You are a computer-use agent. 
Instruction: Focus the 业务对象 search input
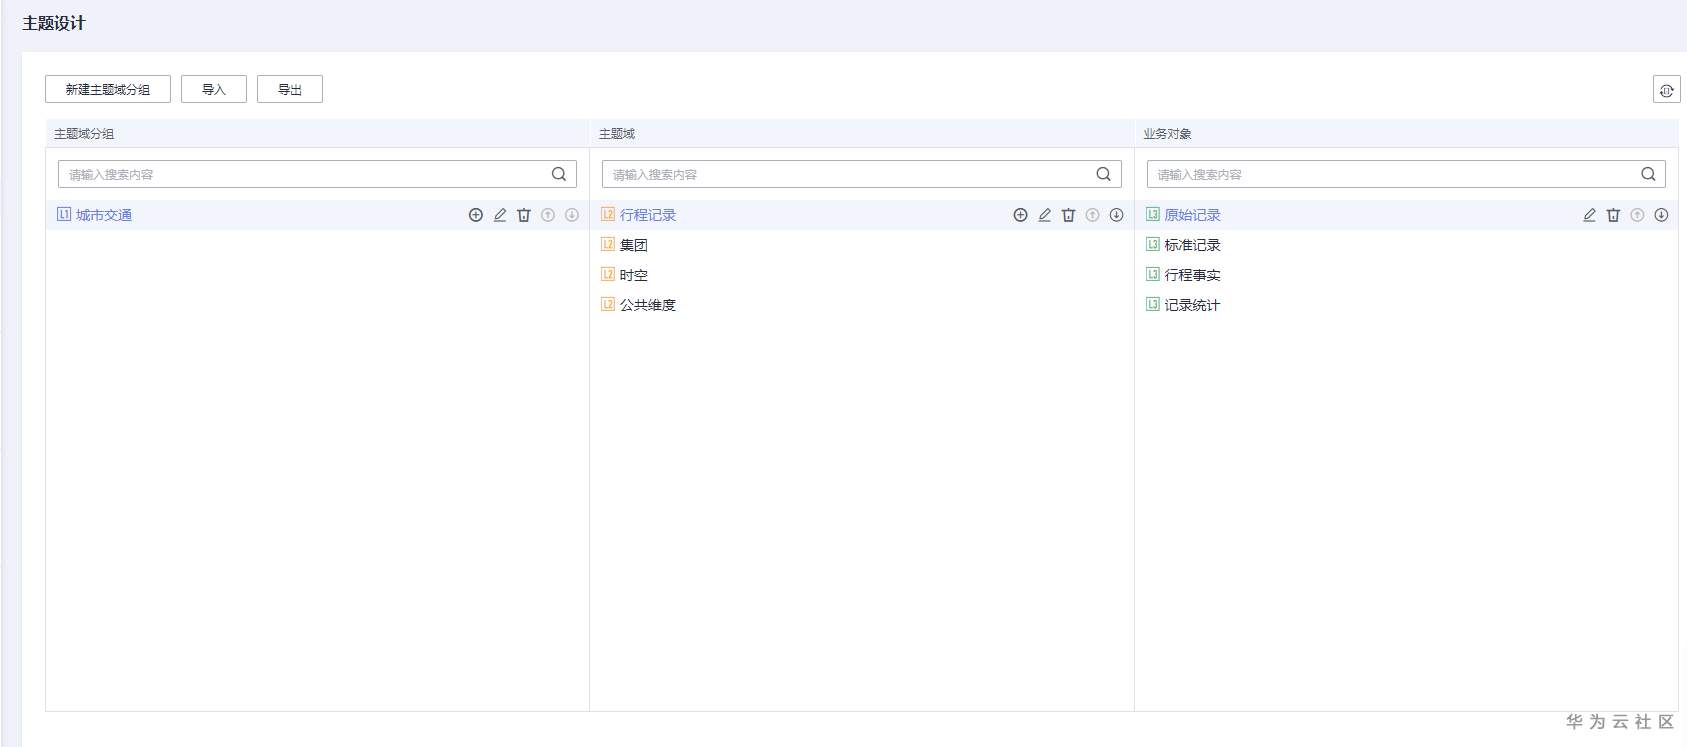[x=1406, y=174]
